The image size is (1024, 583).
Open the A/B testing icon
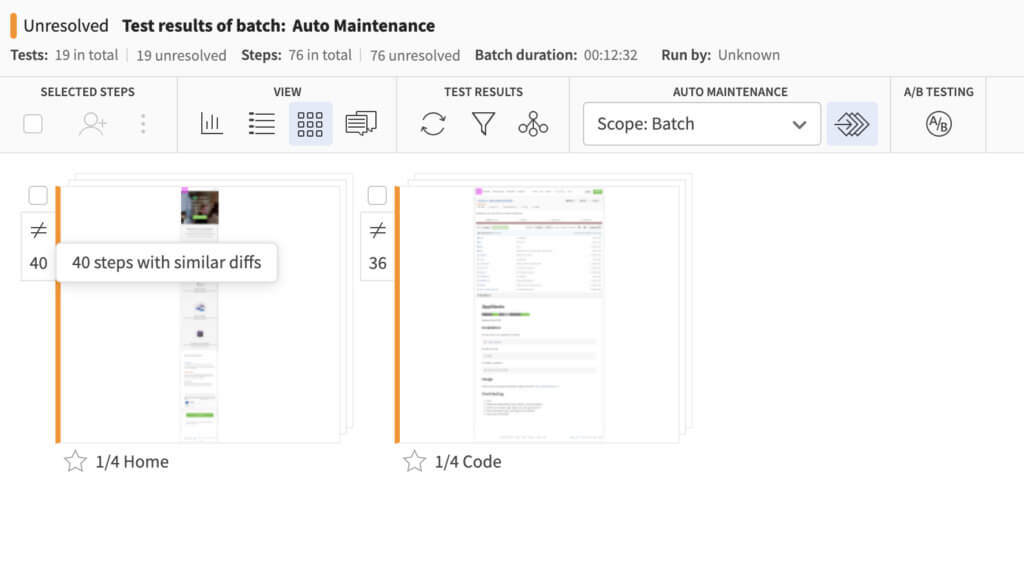coord(938,124)
